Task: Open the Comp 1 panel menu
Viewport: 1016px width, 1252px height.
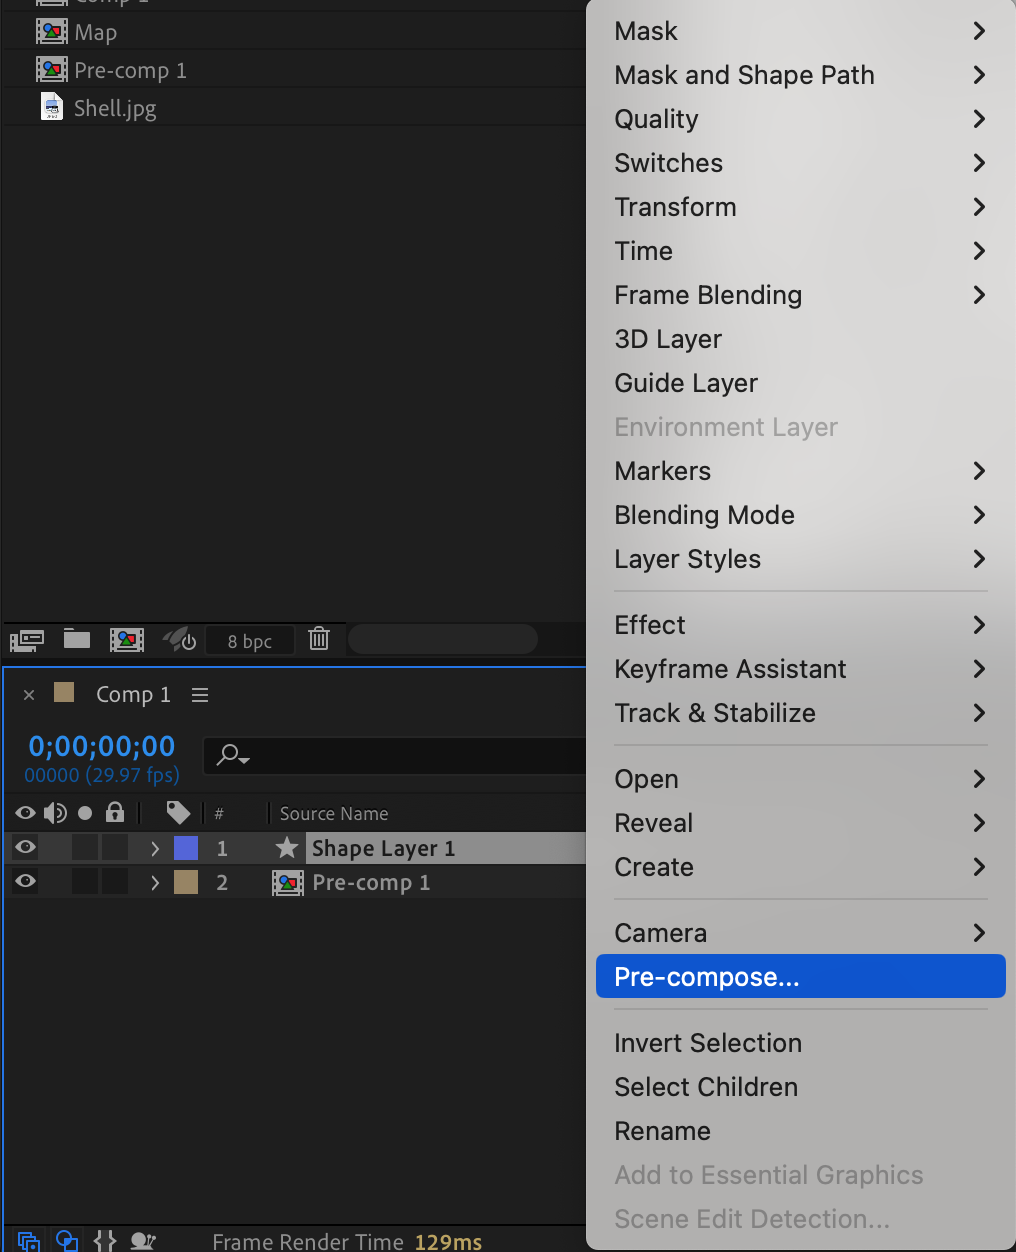Action: click(200, 695)
